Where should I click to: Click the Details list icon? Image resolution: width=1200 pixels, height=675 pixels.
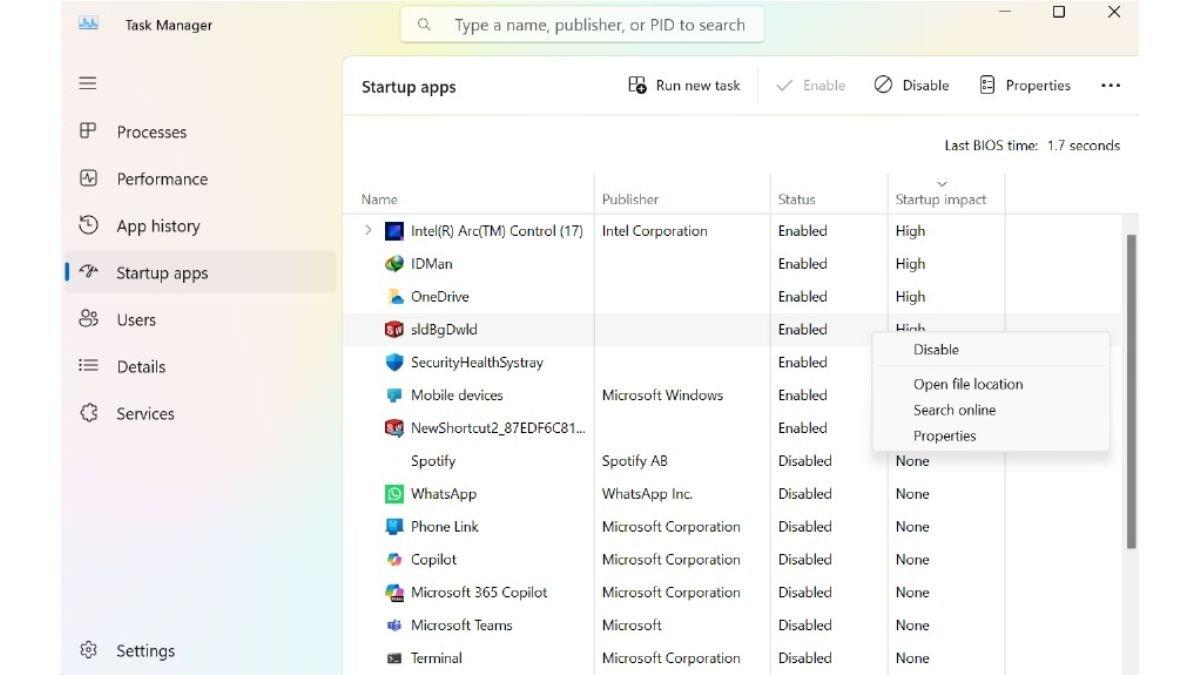click(88, 366)
